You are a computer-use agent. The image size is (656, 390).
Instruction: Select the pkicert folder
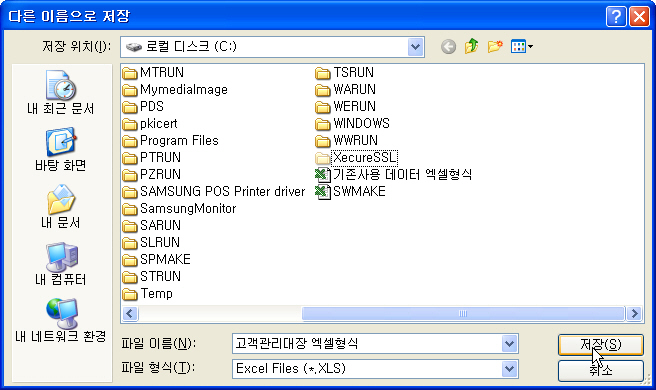click(150, 124)
